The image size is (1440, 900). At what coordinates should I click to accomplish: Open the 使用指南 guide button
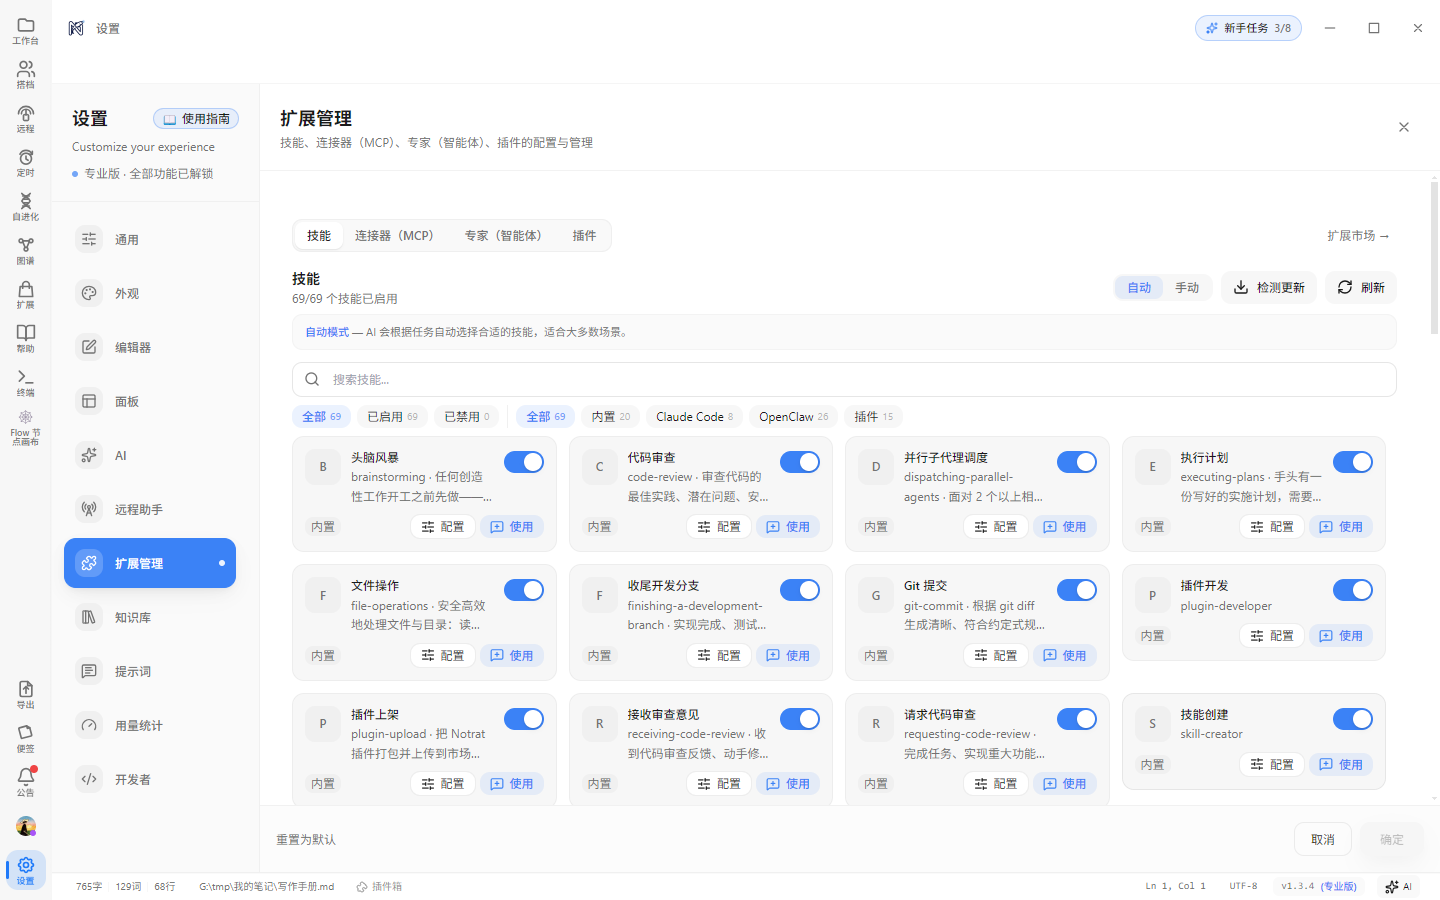(196, 119)
